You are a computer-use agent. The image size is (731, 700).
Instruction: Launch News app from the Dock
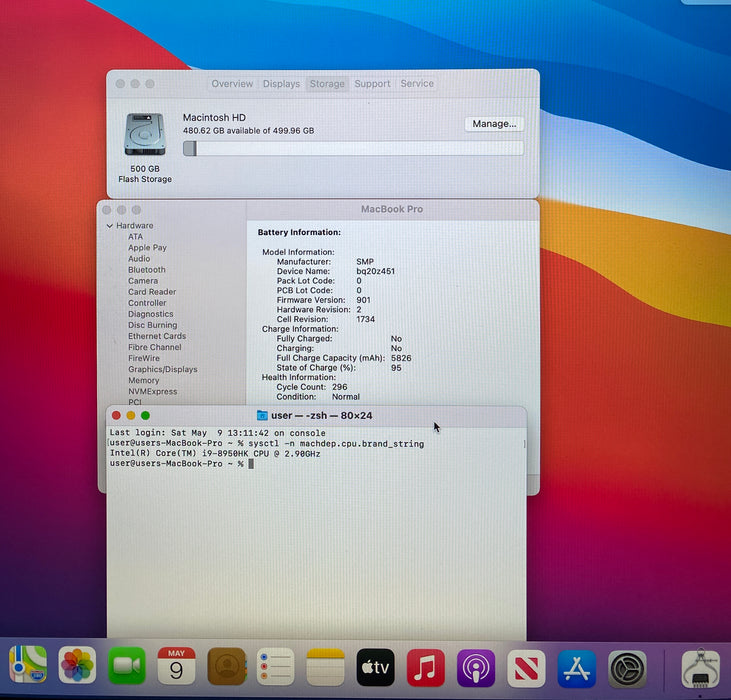click(526, 669)
